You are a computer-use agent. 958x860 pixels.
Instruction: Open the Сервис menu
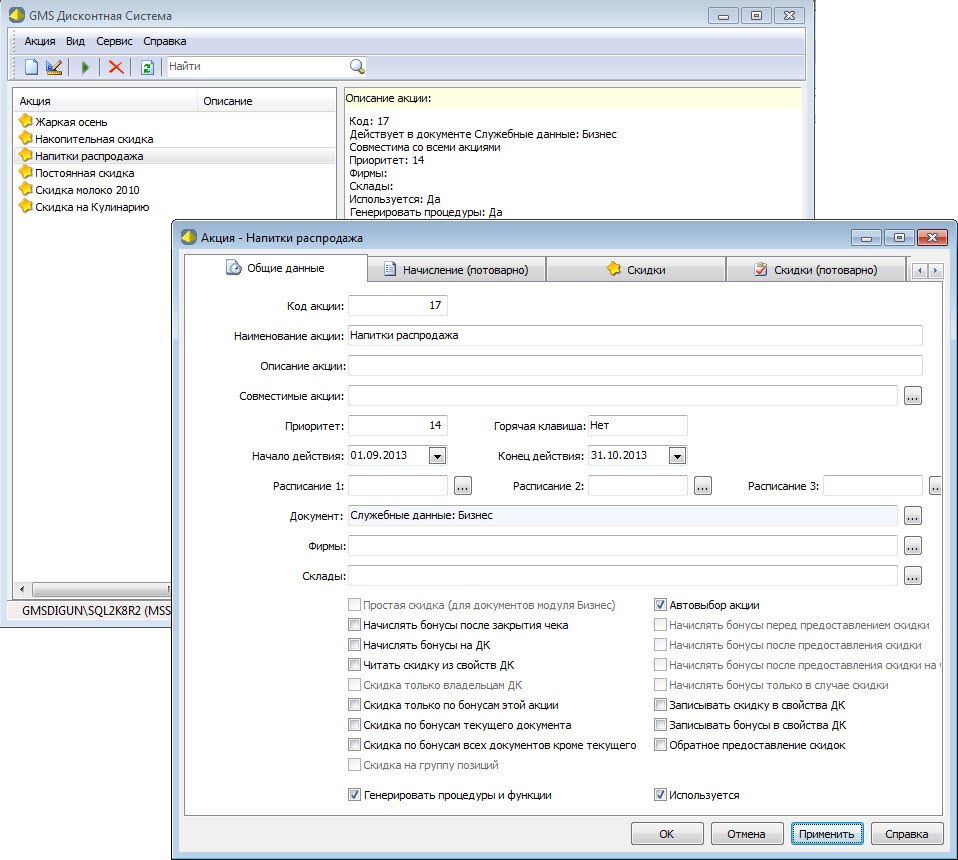click(113, 41)
